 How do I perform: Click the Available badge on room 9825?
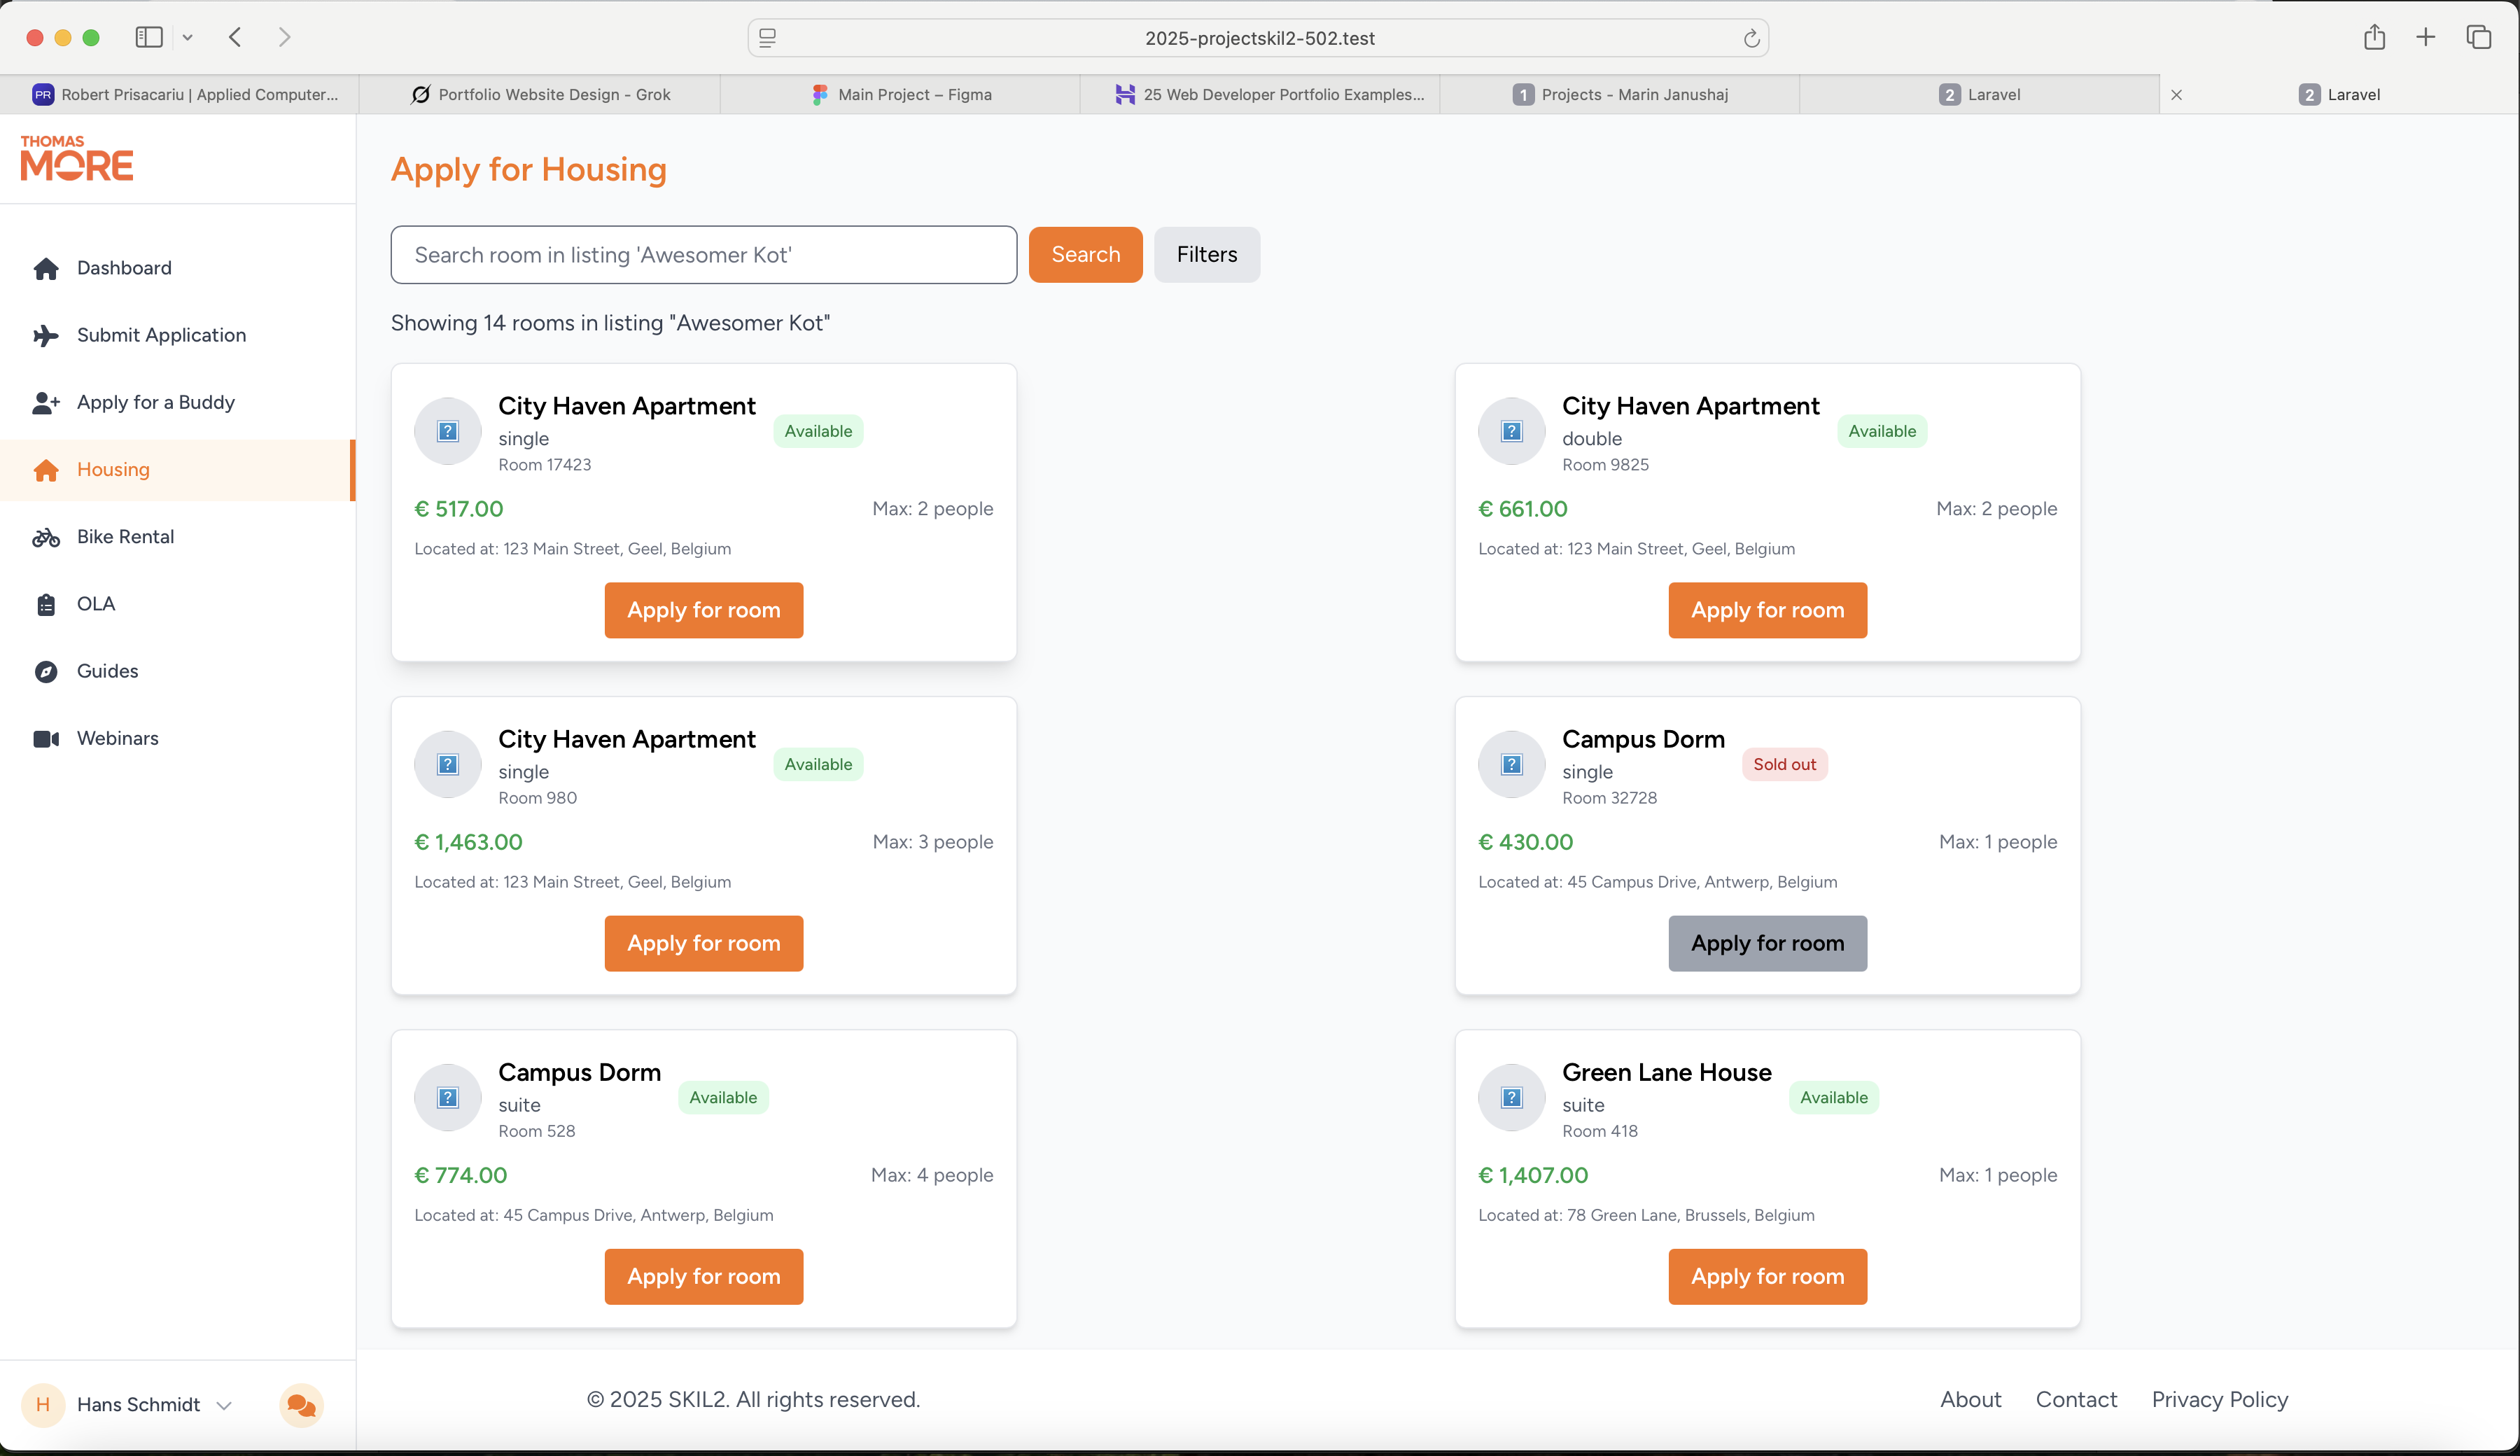(x=1882, y=431)
